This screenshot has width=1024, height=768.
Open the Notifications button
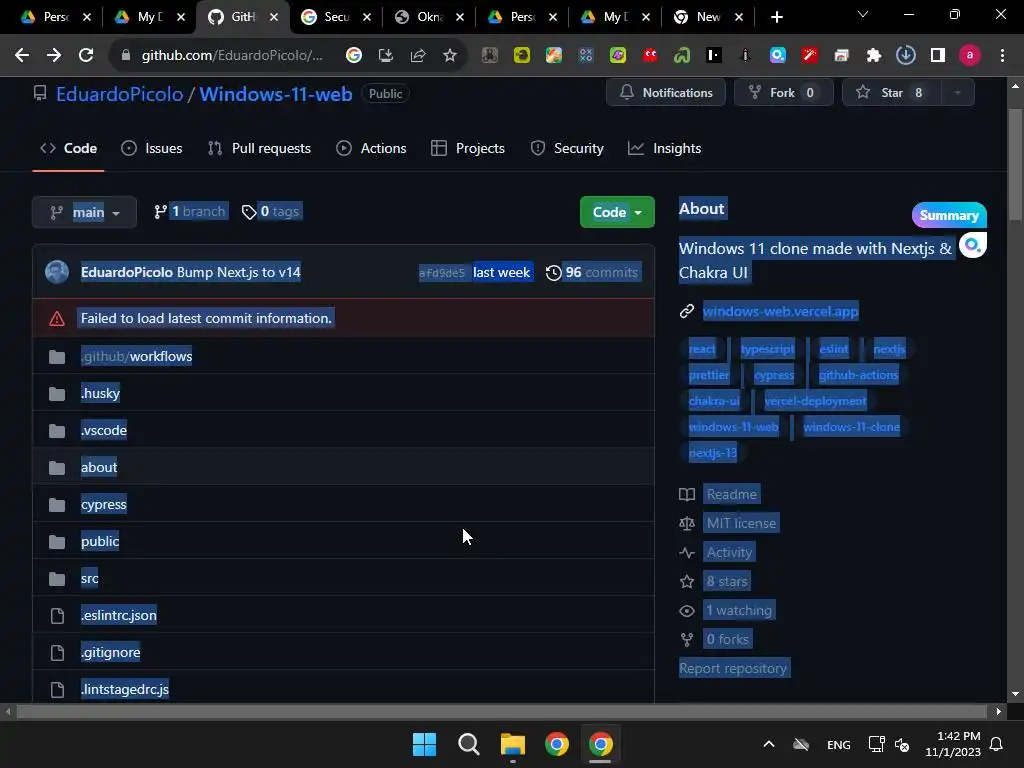click(x=665, y=93)
